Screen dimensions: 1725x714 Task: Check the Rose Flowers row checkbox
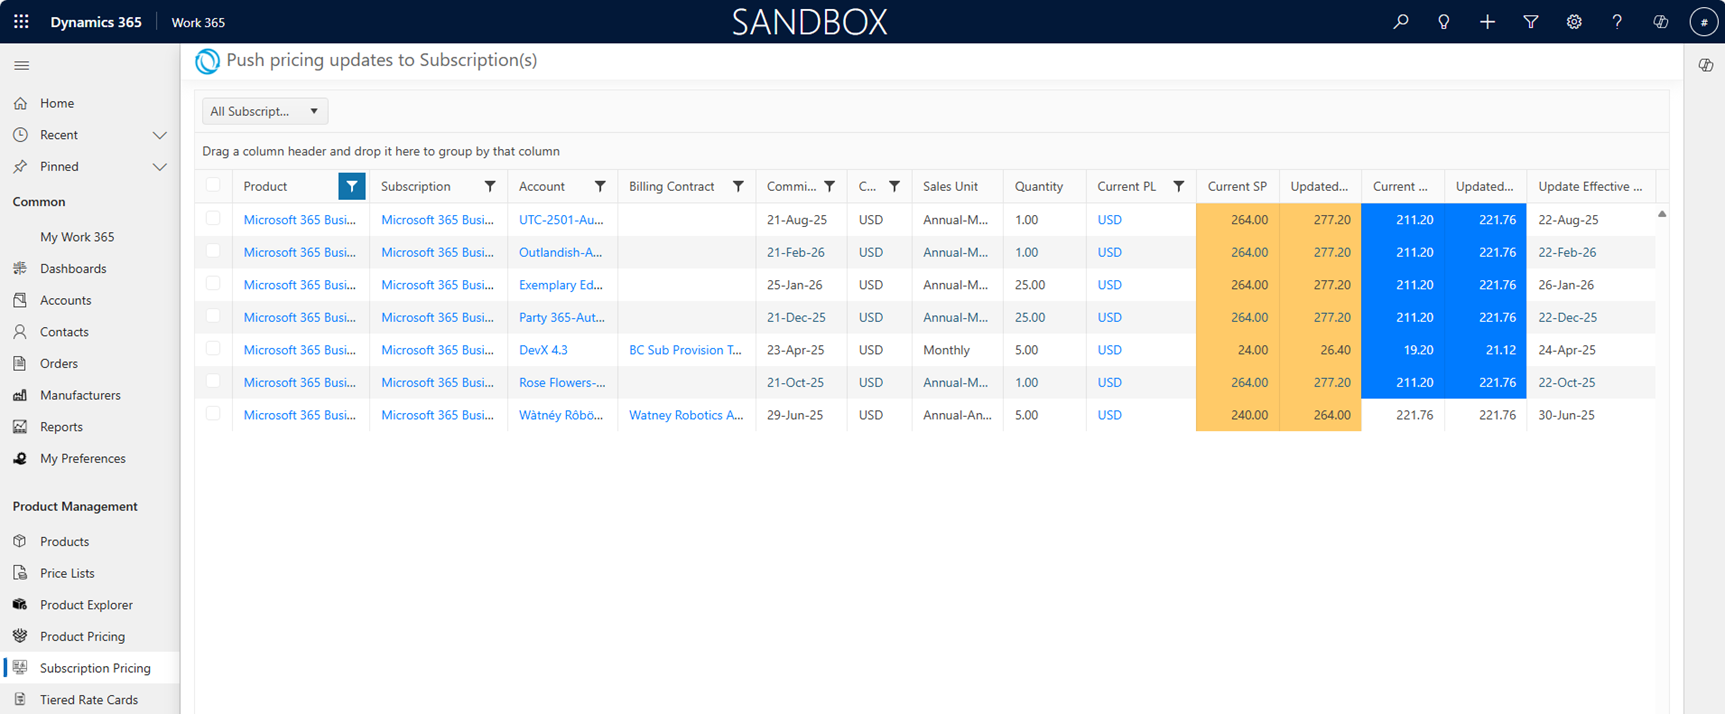click(213, 381)
